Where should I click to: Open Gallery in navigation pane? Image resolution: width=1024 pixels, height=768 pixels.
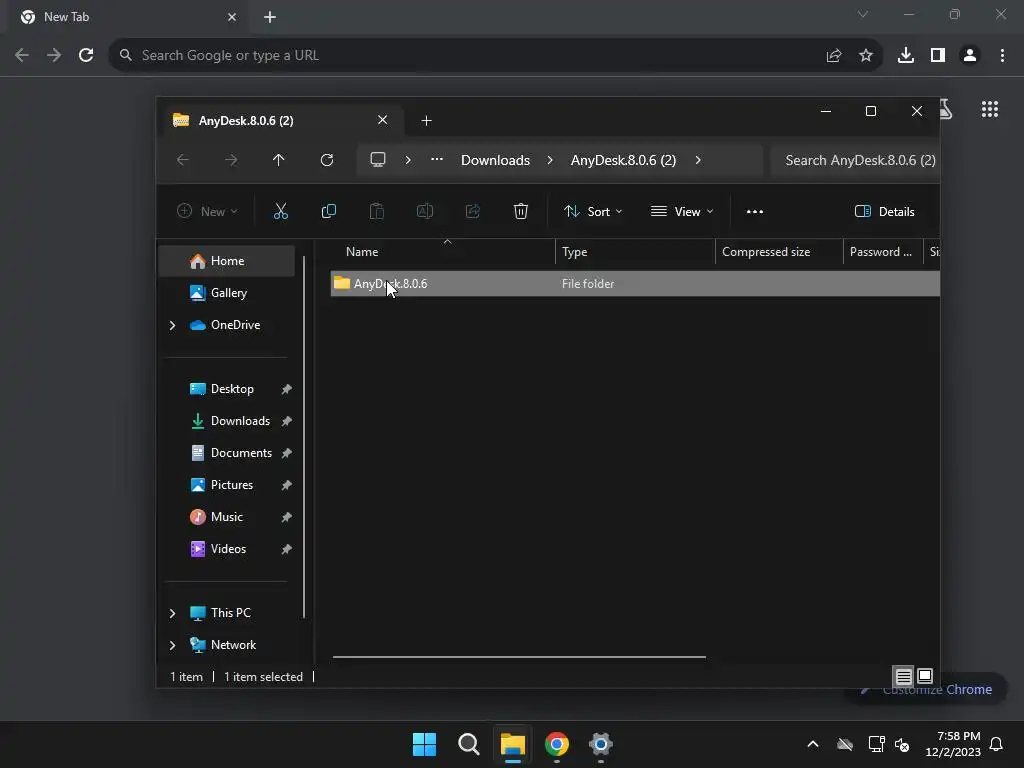[x=227, y=293]
